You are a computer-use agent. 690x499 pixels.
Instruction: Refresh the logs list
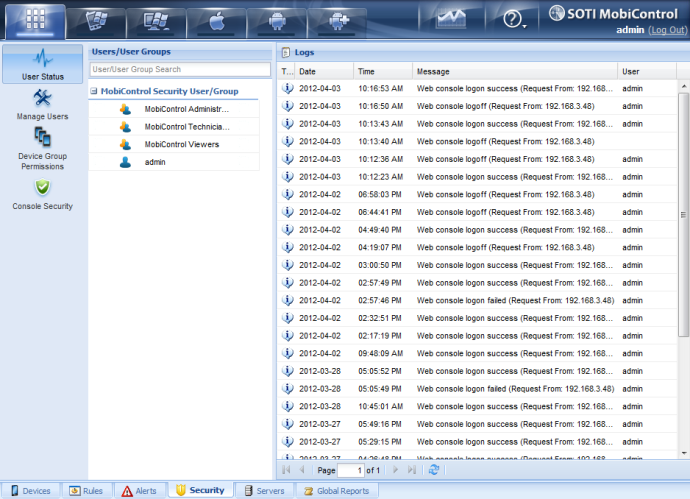click(x=434, y=470)
